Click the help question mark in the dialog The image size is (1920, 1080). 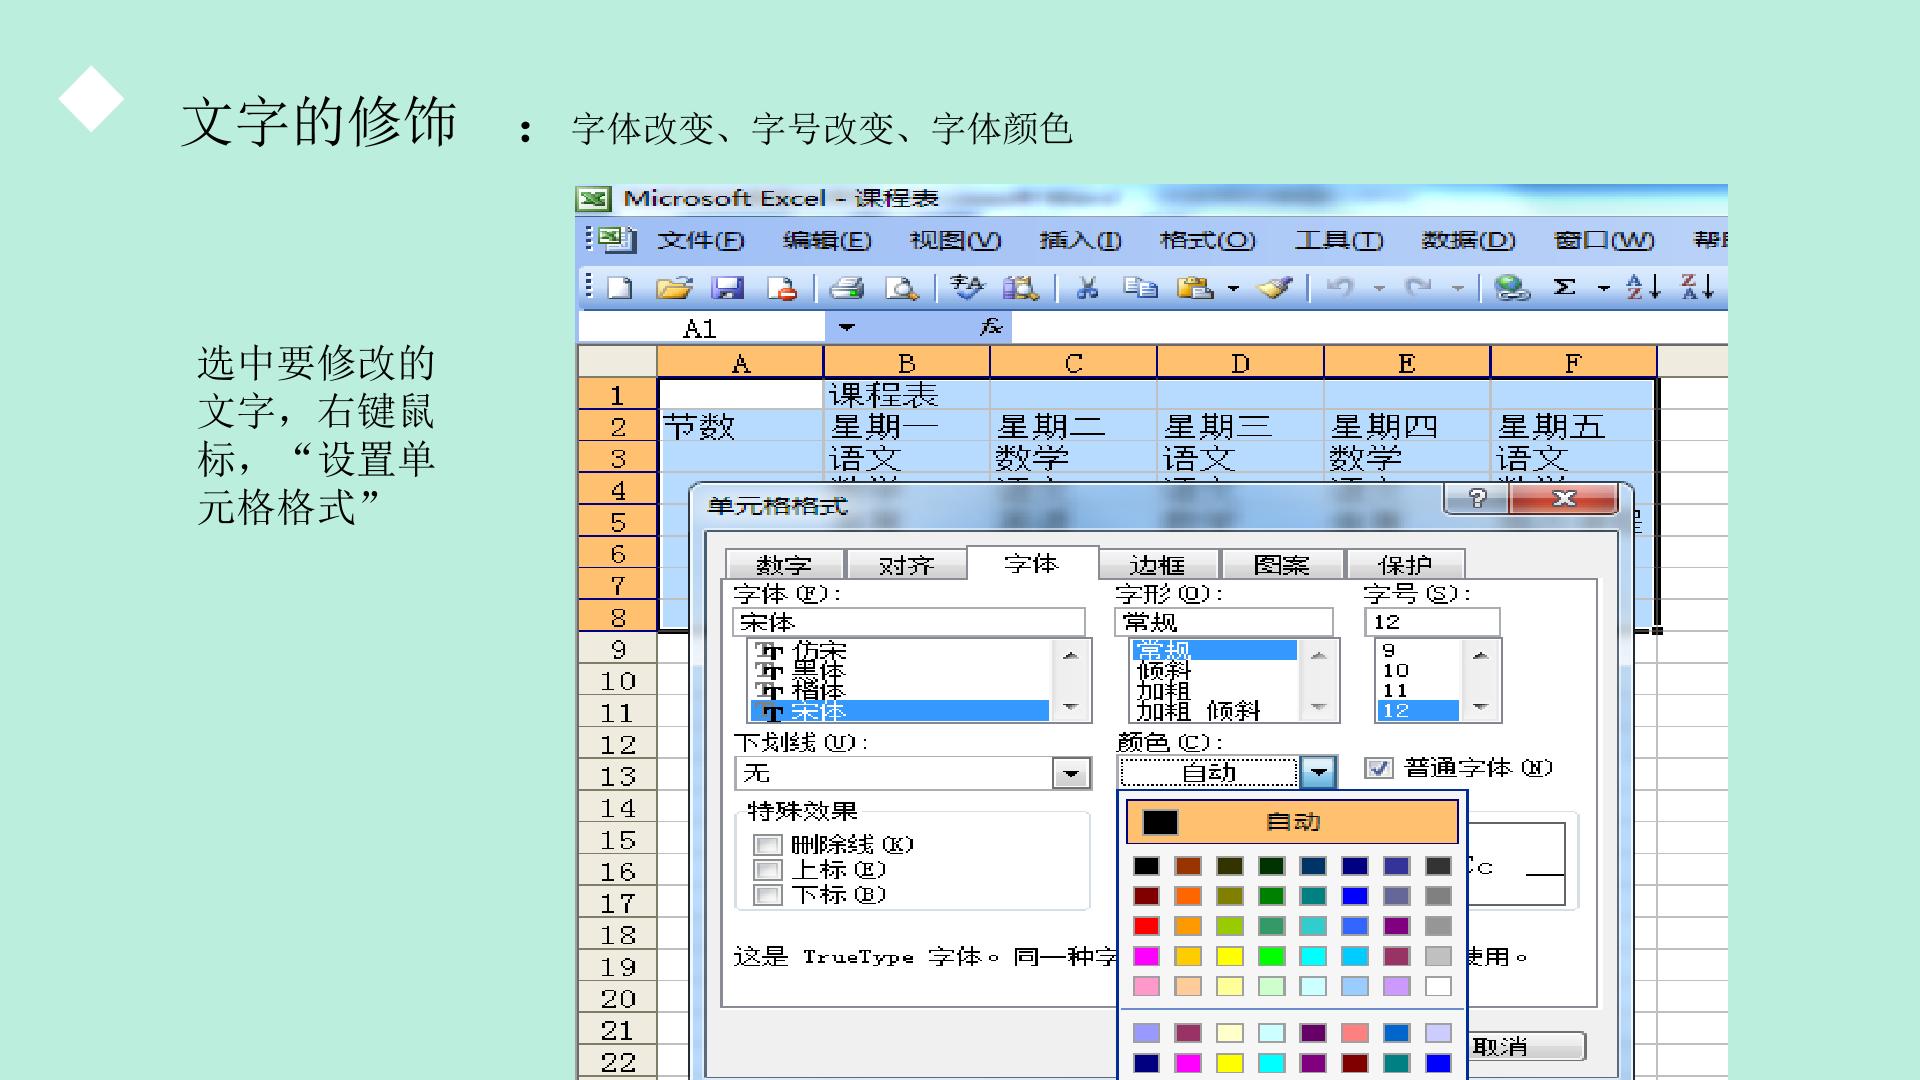click(x=1477, y=498)
